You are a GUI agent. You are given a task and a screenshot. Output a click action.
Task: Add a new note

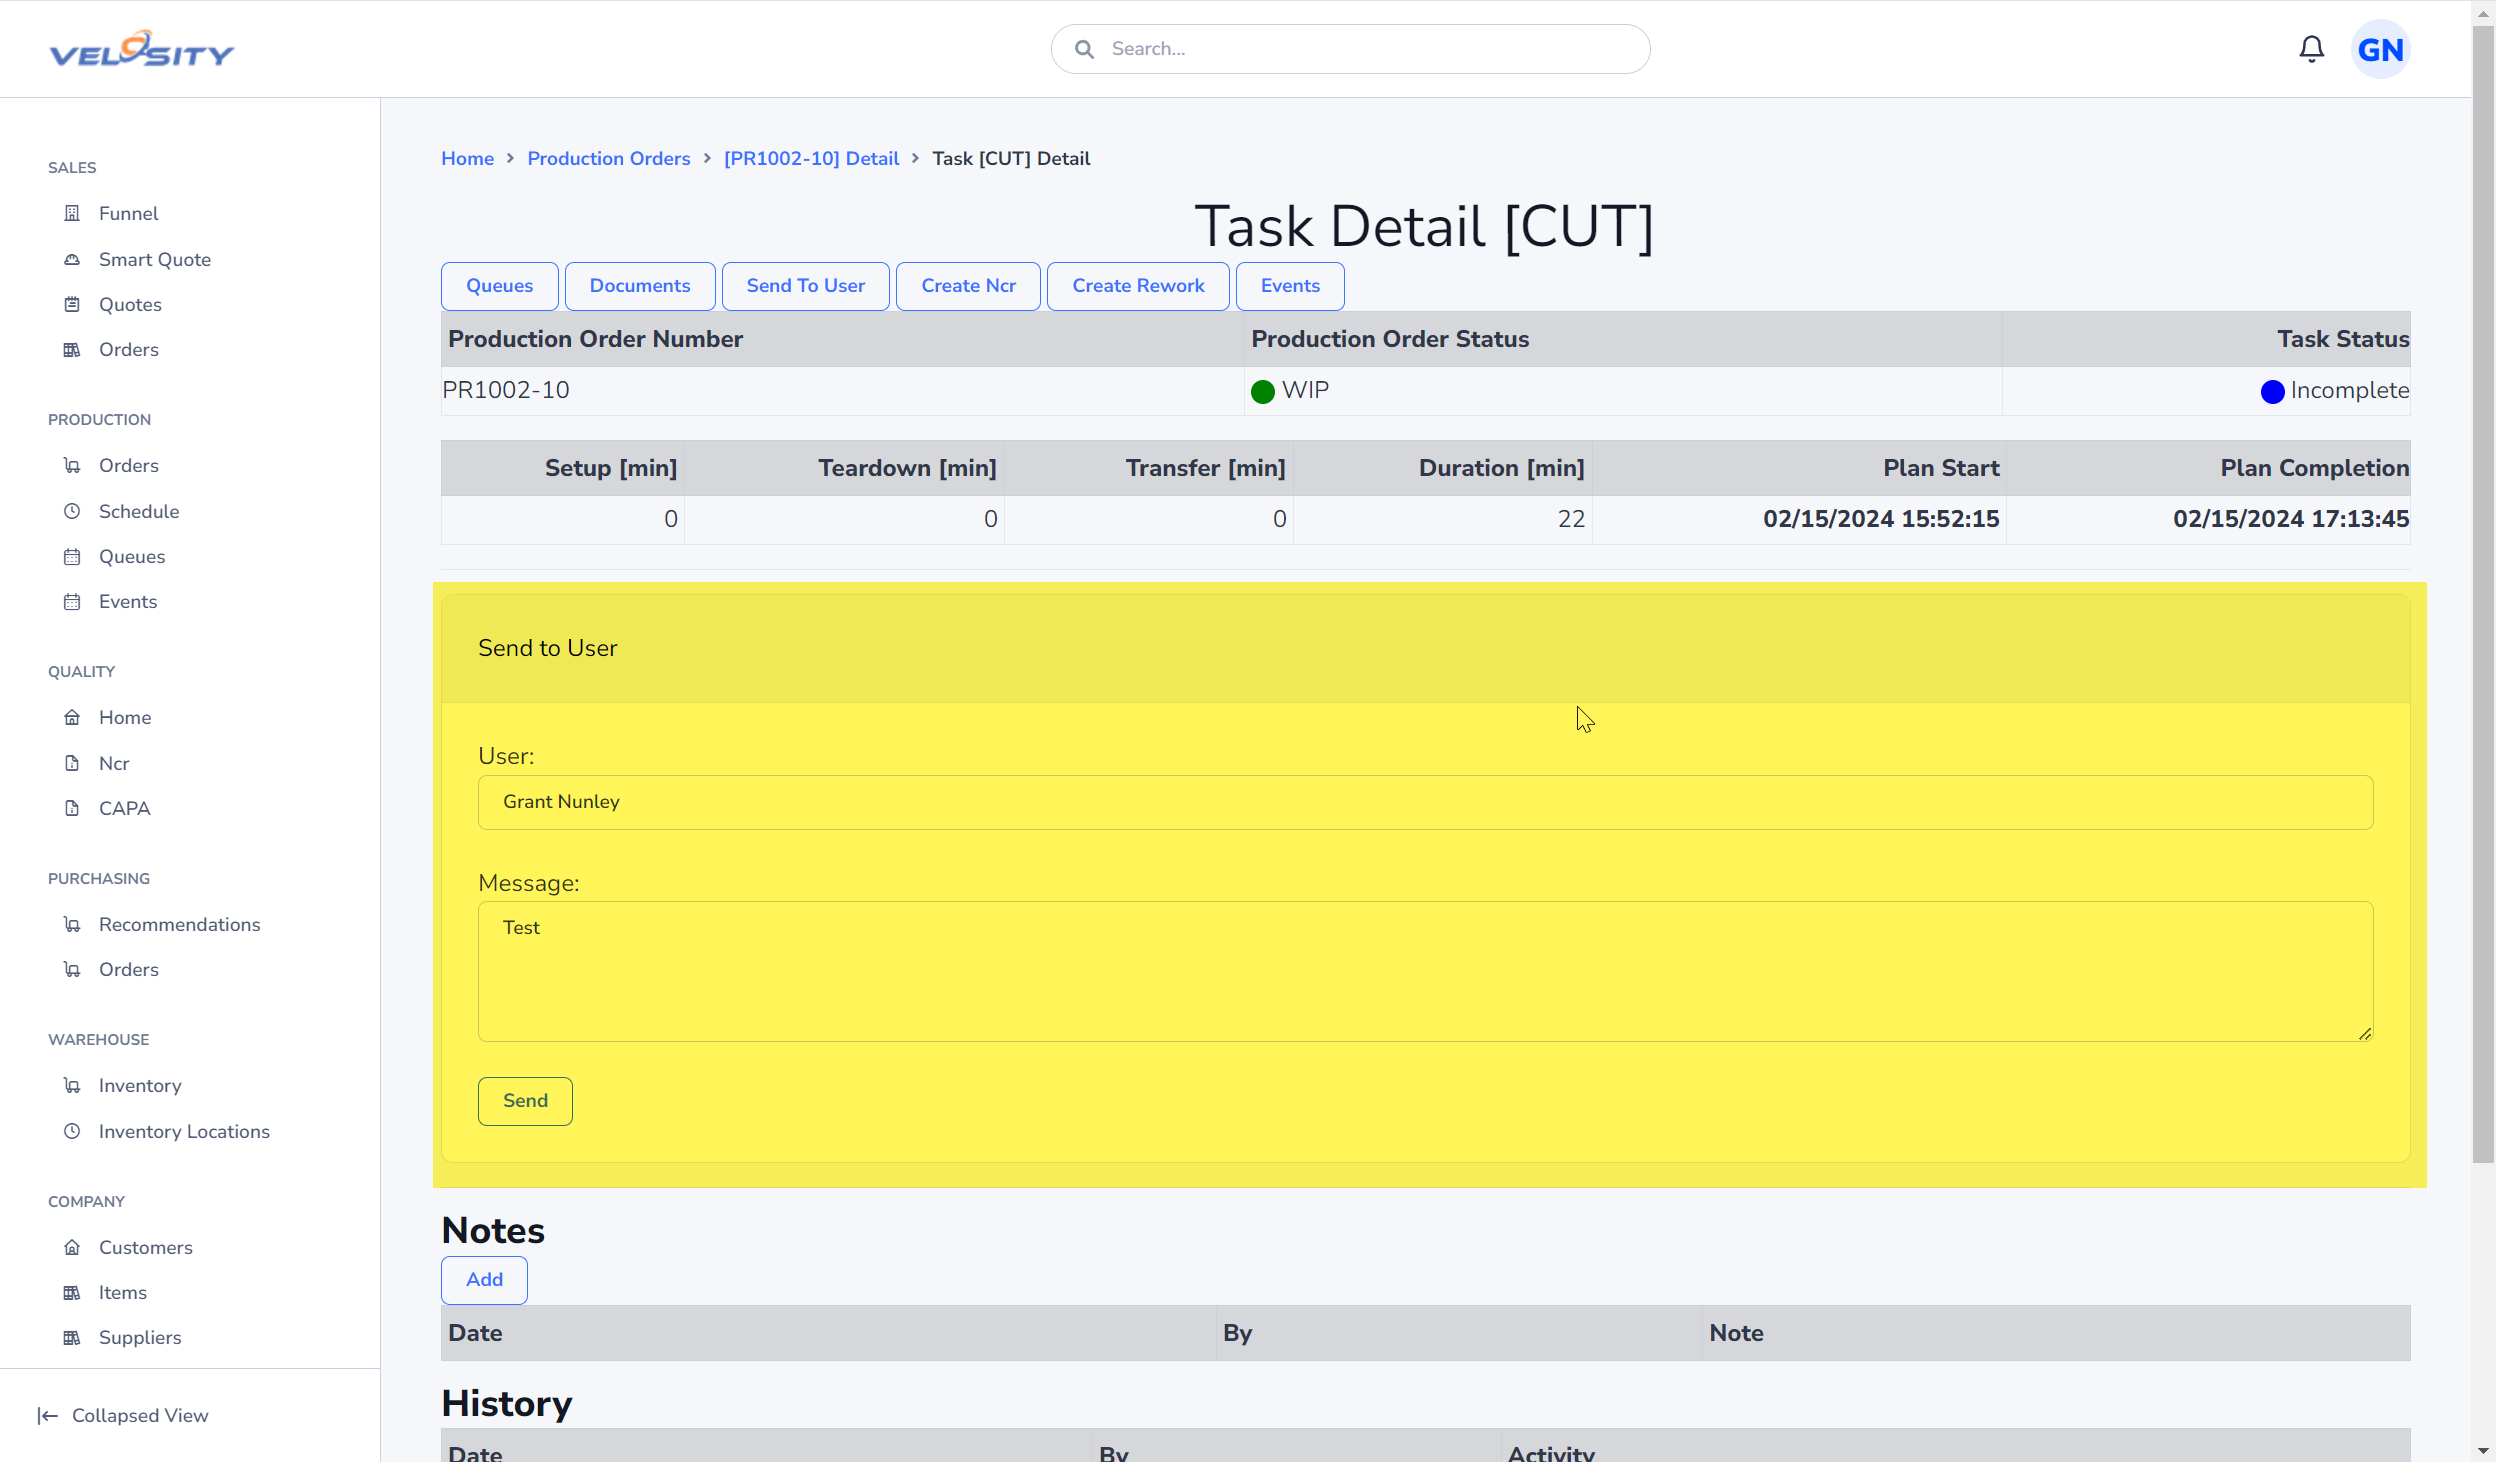coord(484,1280)
